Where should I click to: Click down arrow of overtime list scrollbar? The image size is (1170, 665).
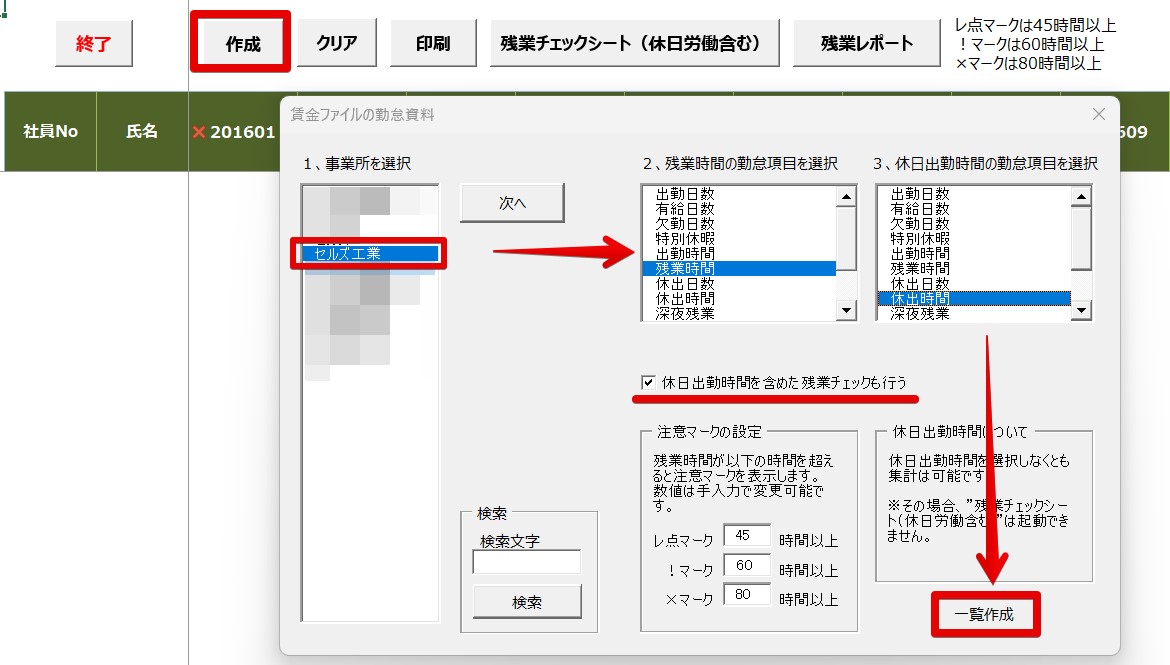point(846,310)
